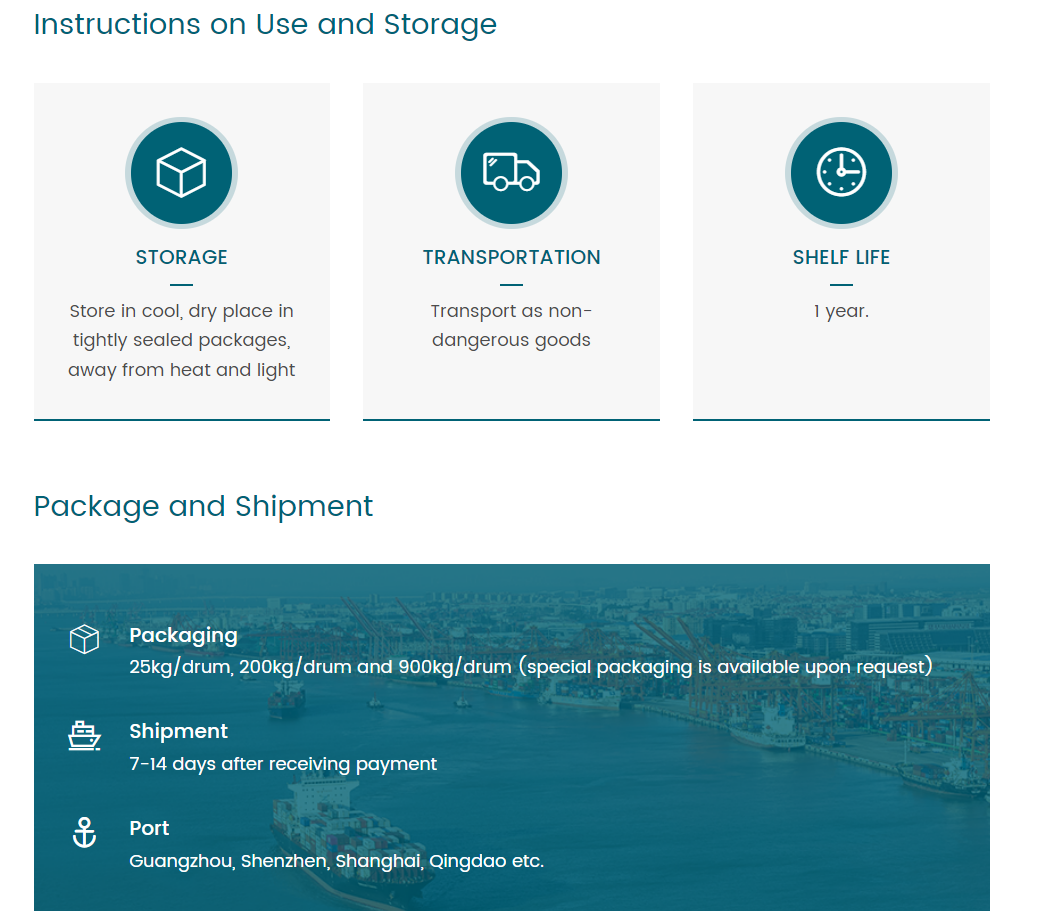Click the 1 year shelf life text

coord(841,311)
